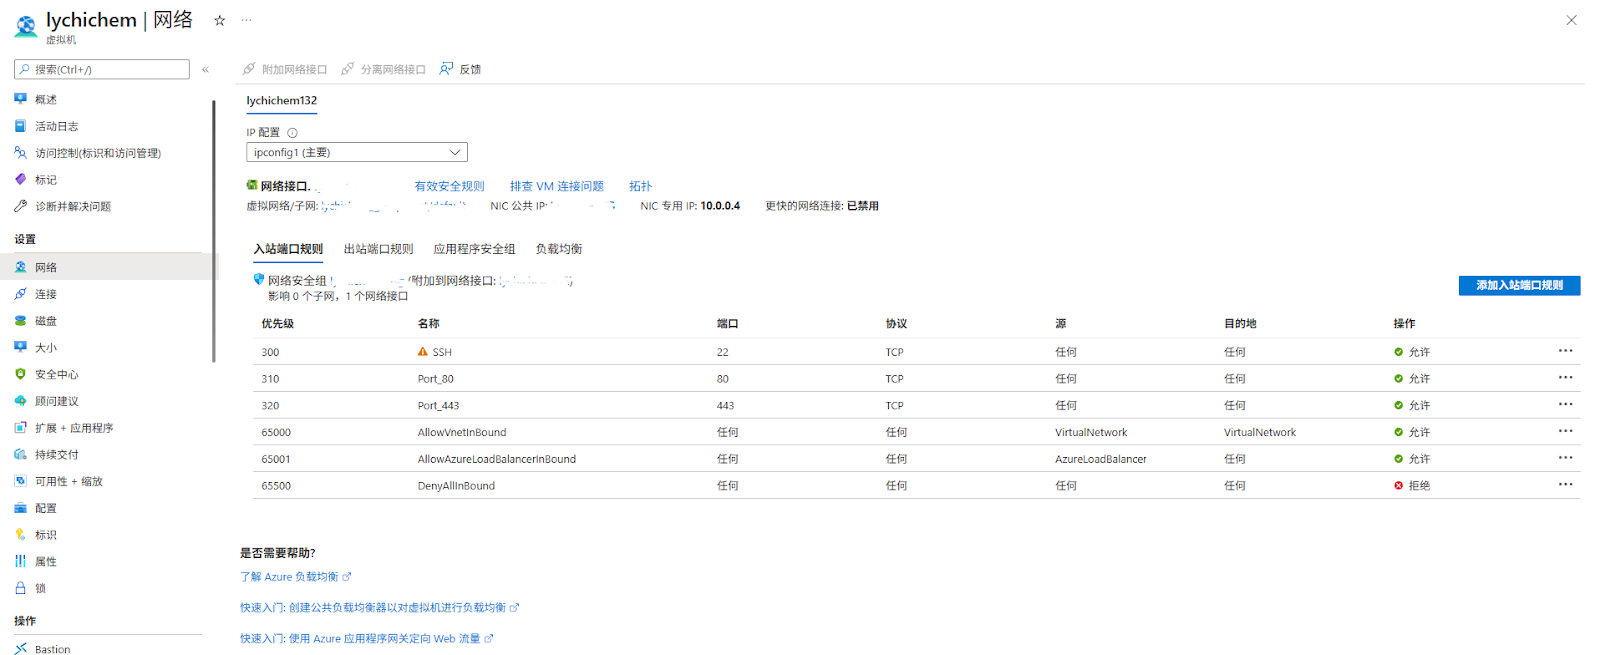Sort by 名称 column header
This screenshot has height=655, width=1600.
(429, 324)
